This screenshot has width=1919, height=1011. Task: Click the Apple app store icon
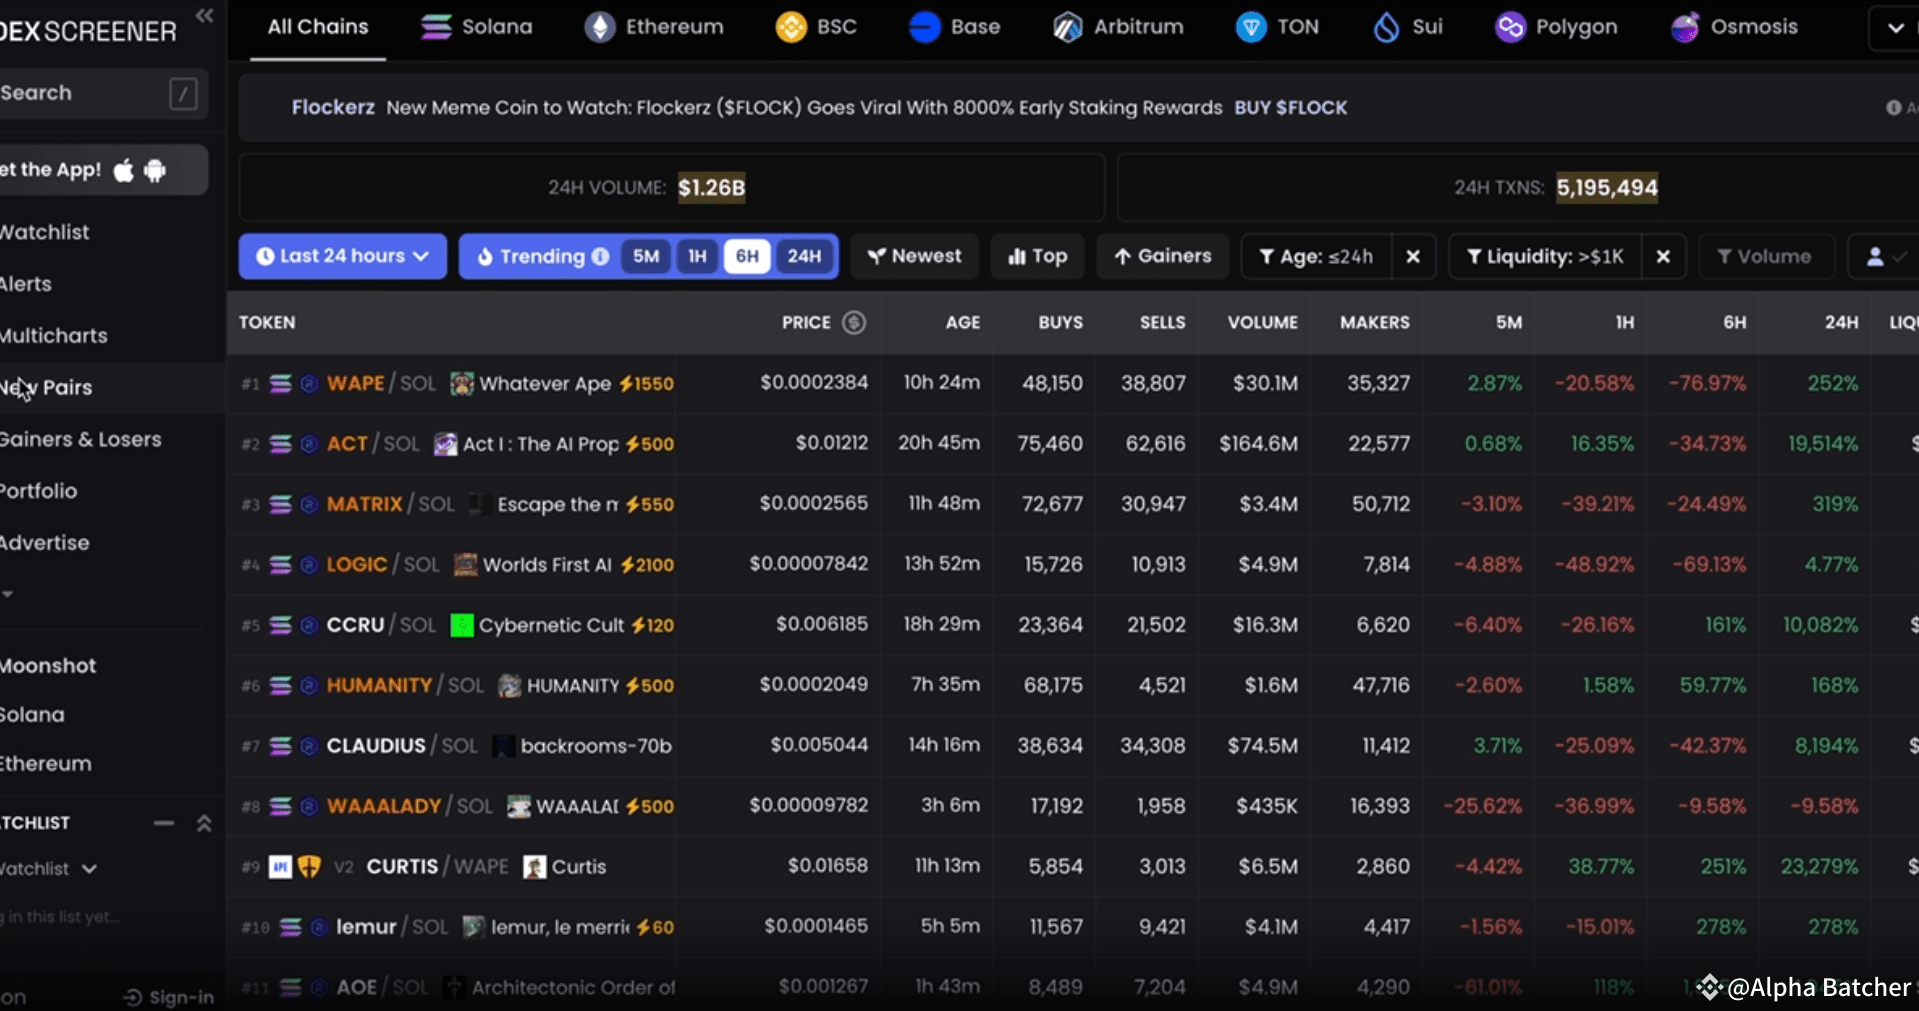[123, 170]
